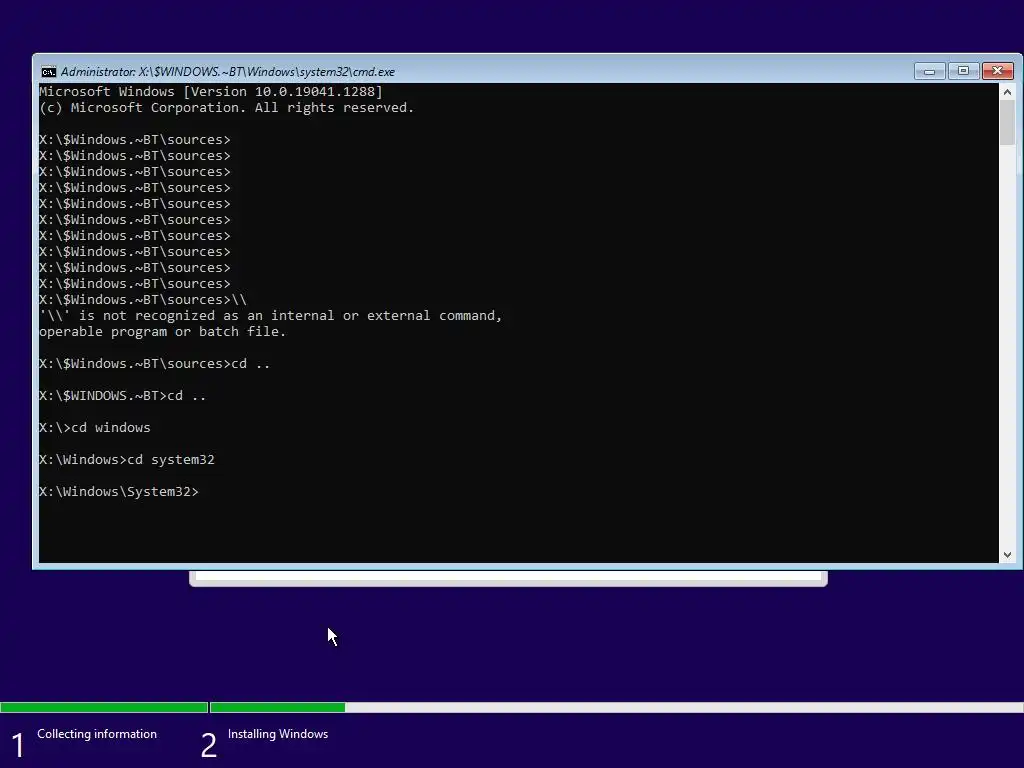This screenshot has height=768, width=1024.
Task: Click the '\\' is not recognized error line
Action: tap(270, 315)
